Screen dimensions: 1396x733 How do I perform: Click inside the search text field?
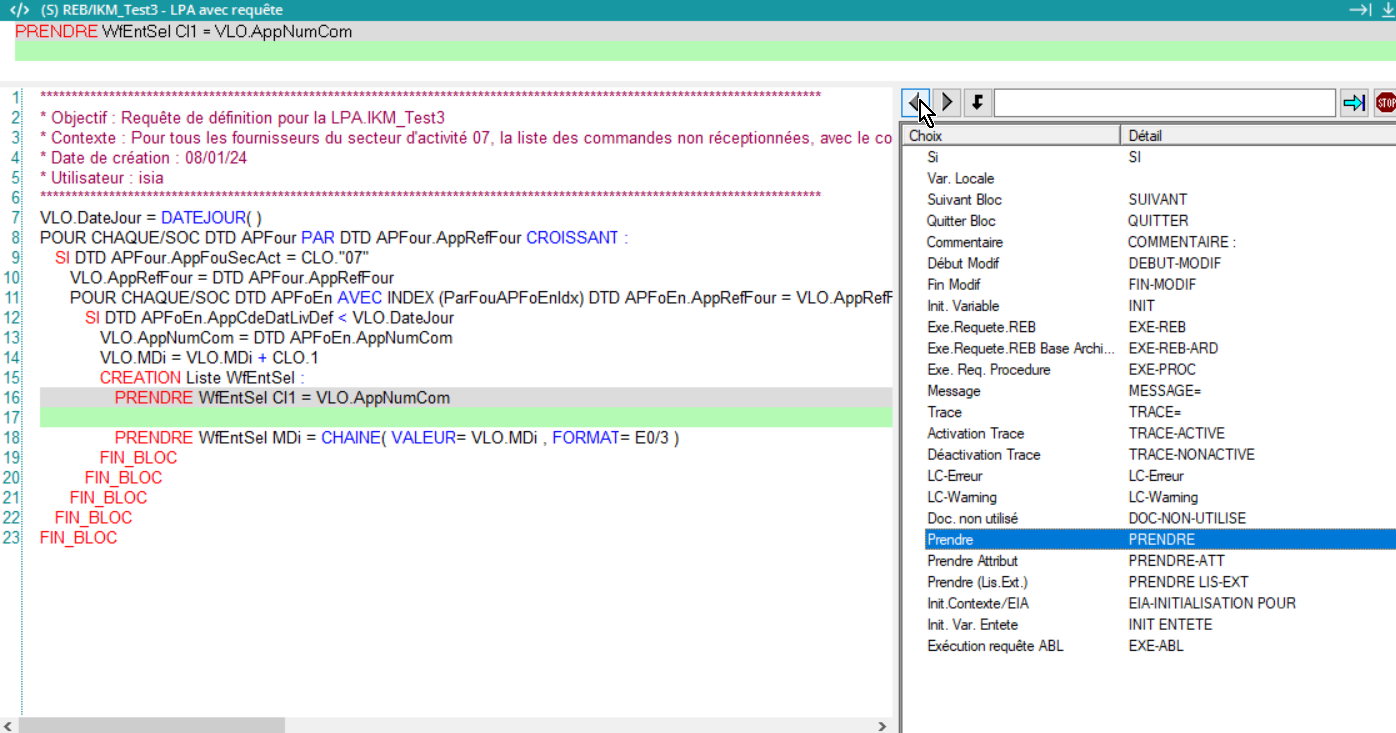(1165, 102)
